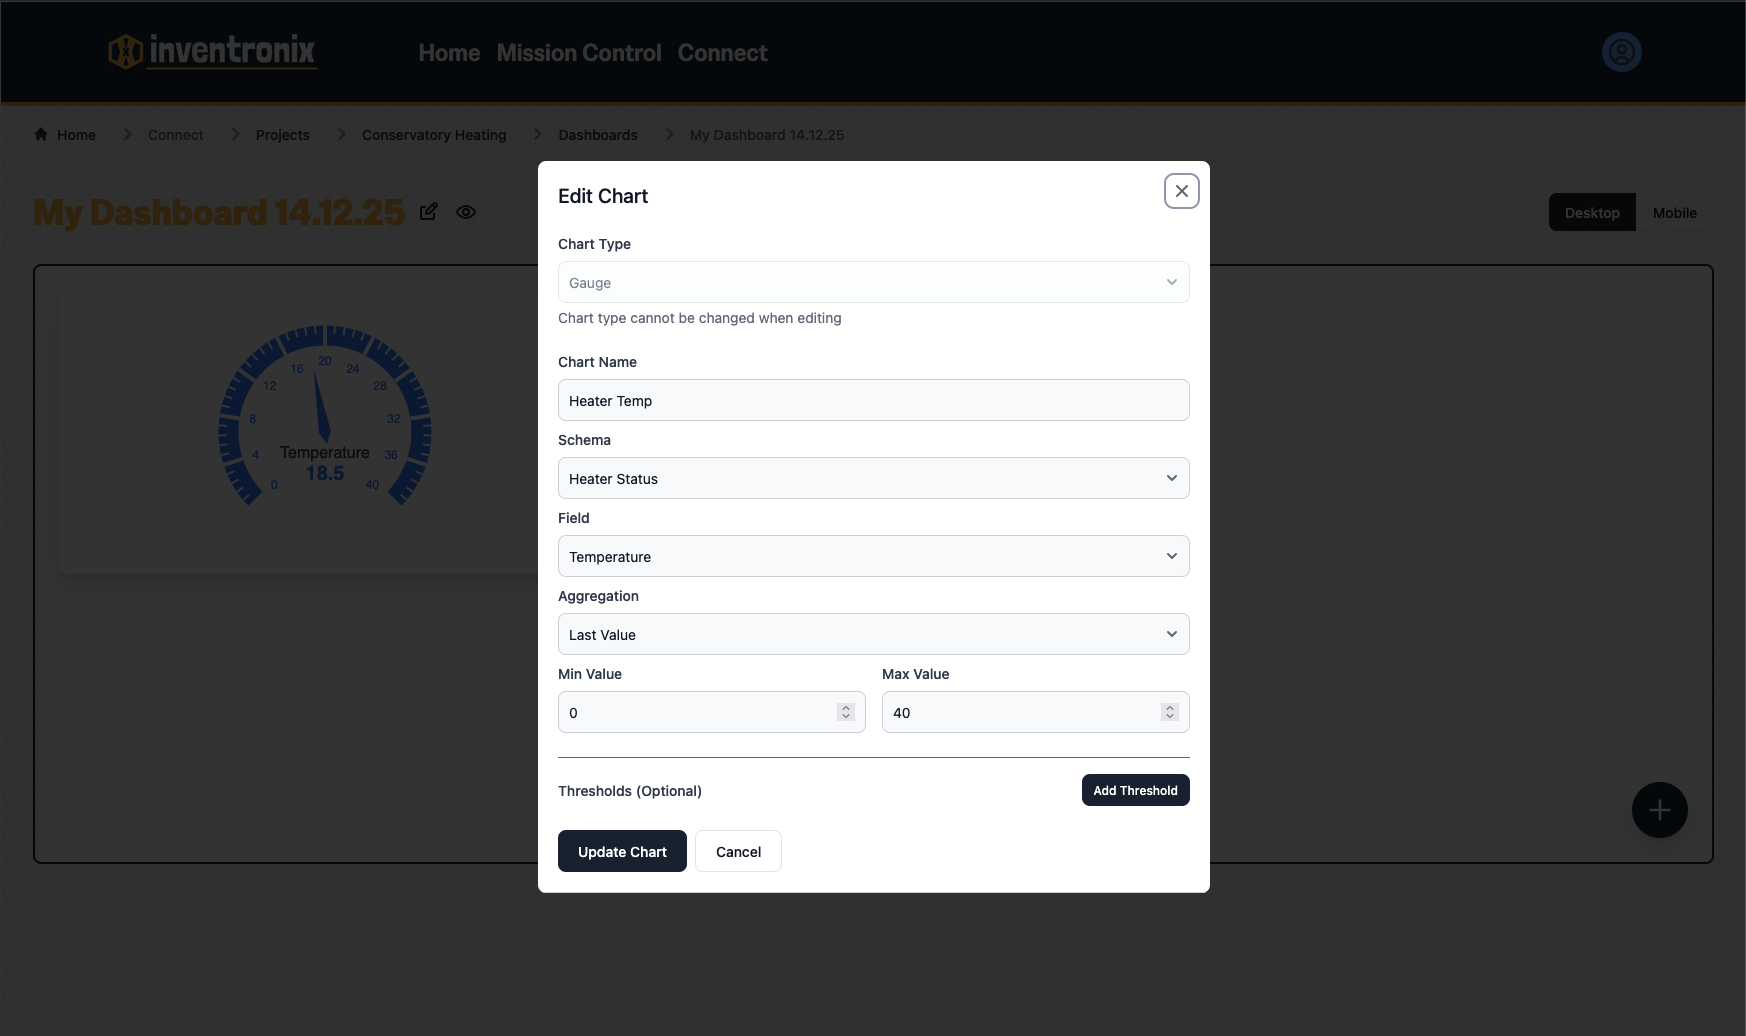The height and width of the screenshot is (1036, 1746).
Task: Click the Chart Name input field
Action: 873,400
